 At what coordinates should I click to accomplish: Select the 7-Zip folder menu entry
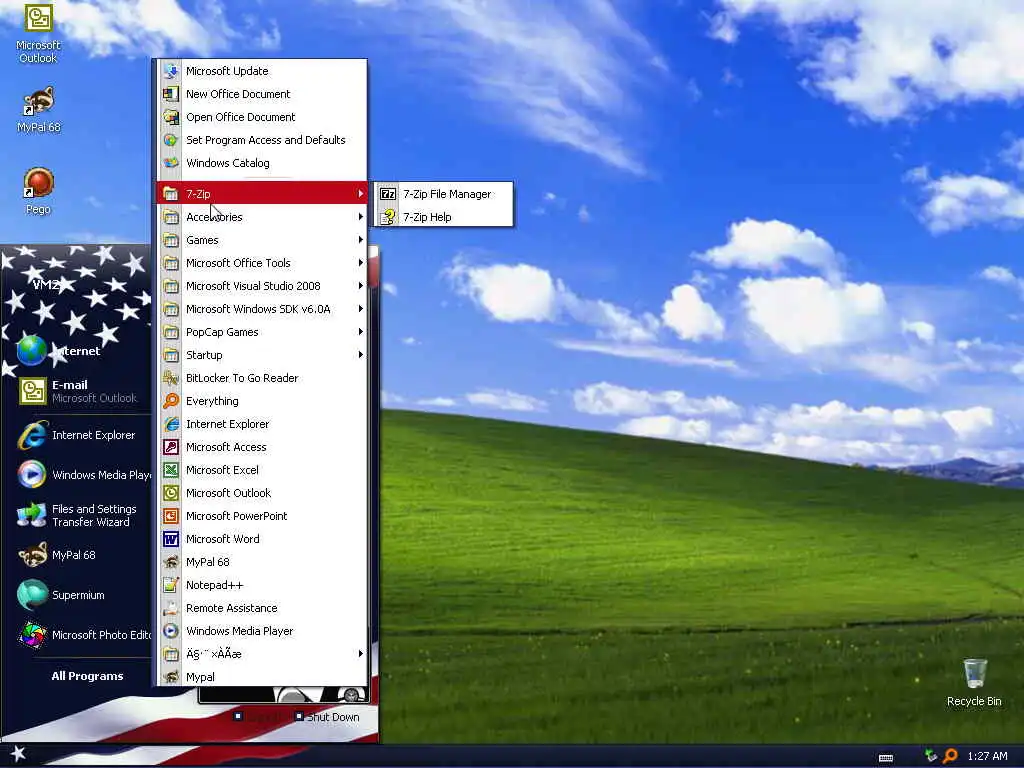(x=262, y=193)
